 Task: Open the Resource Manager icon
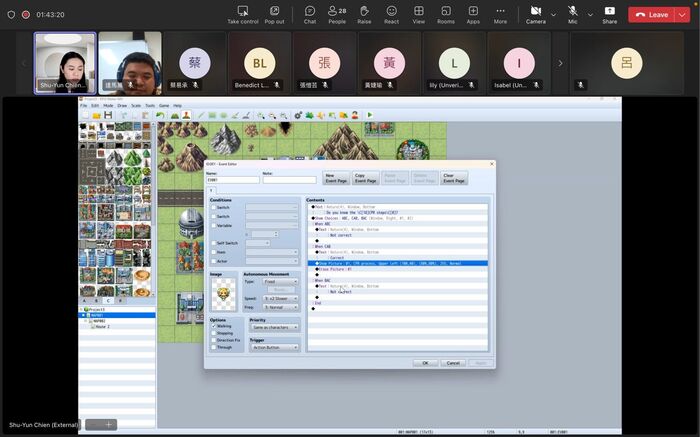343,115
